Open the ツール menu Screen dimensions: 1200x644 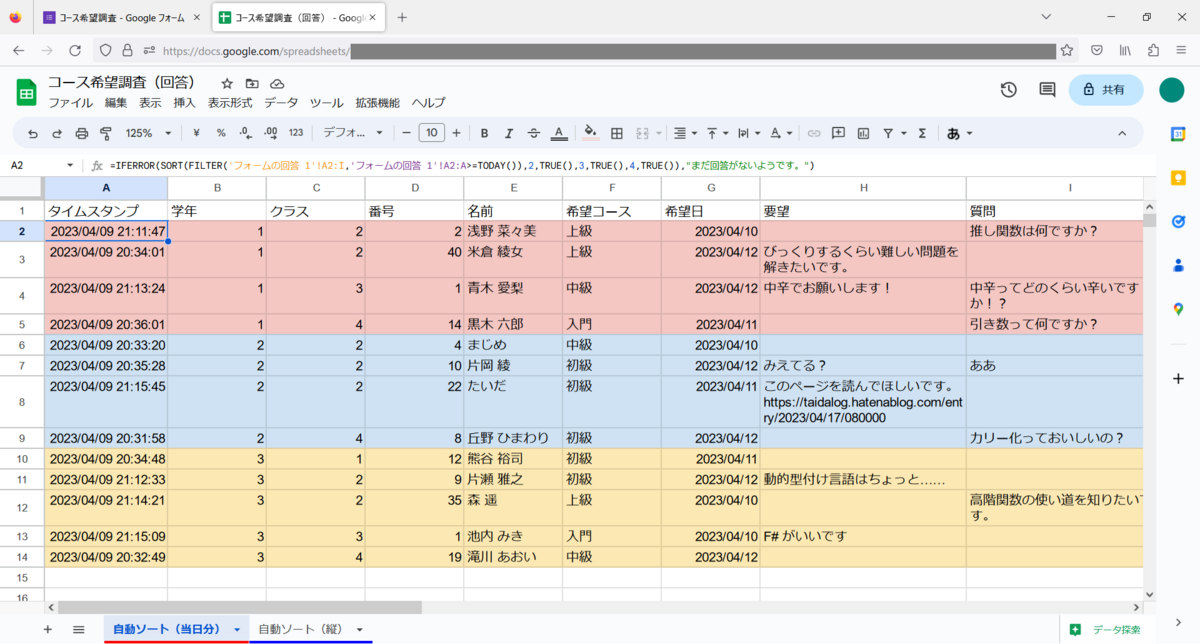point(327,103)
